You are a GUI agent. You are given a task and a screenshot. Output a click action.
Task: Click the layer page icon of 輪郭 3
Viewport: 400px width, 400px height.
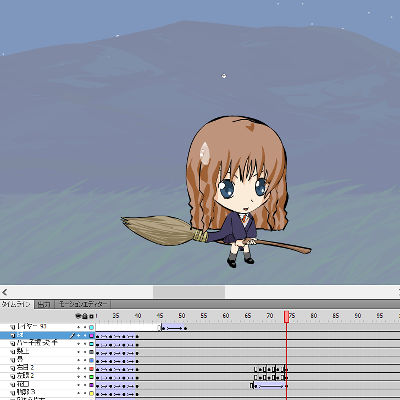(x=13, y=393)
